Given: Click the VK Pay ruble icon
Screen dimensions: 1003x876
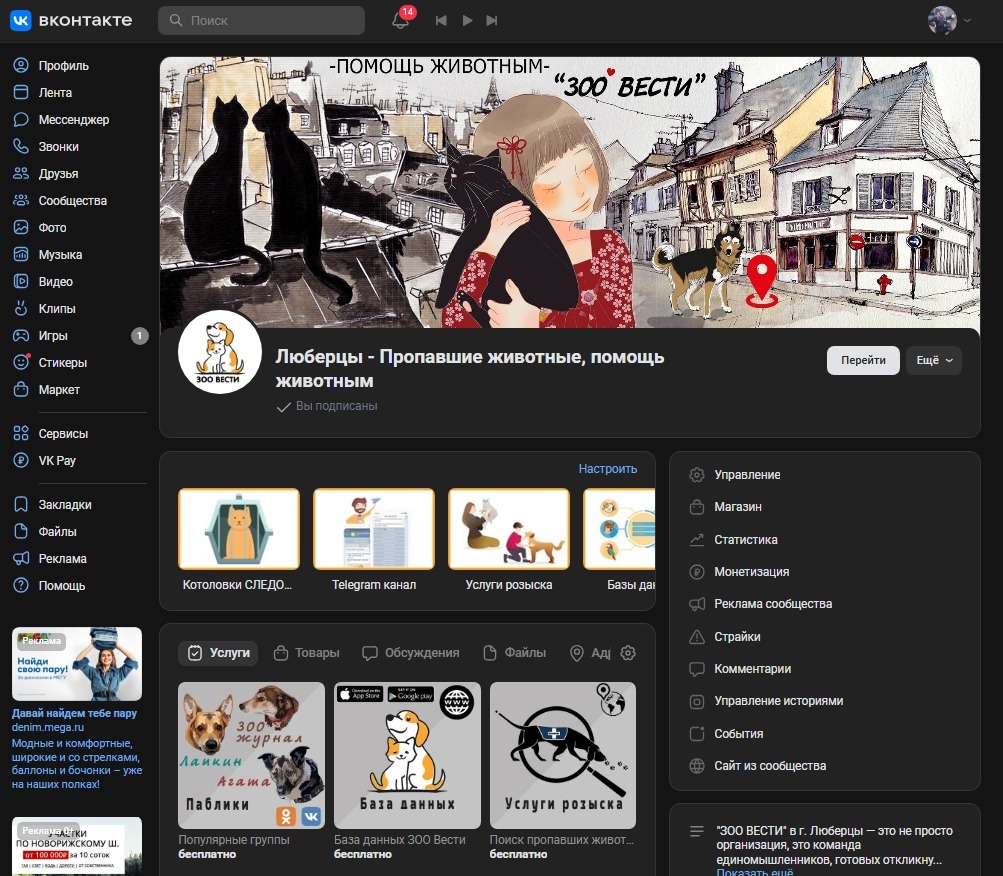Looking at the screenshot, I should 21,460.
